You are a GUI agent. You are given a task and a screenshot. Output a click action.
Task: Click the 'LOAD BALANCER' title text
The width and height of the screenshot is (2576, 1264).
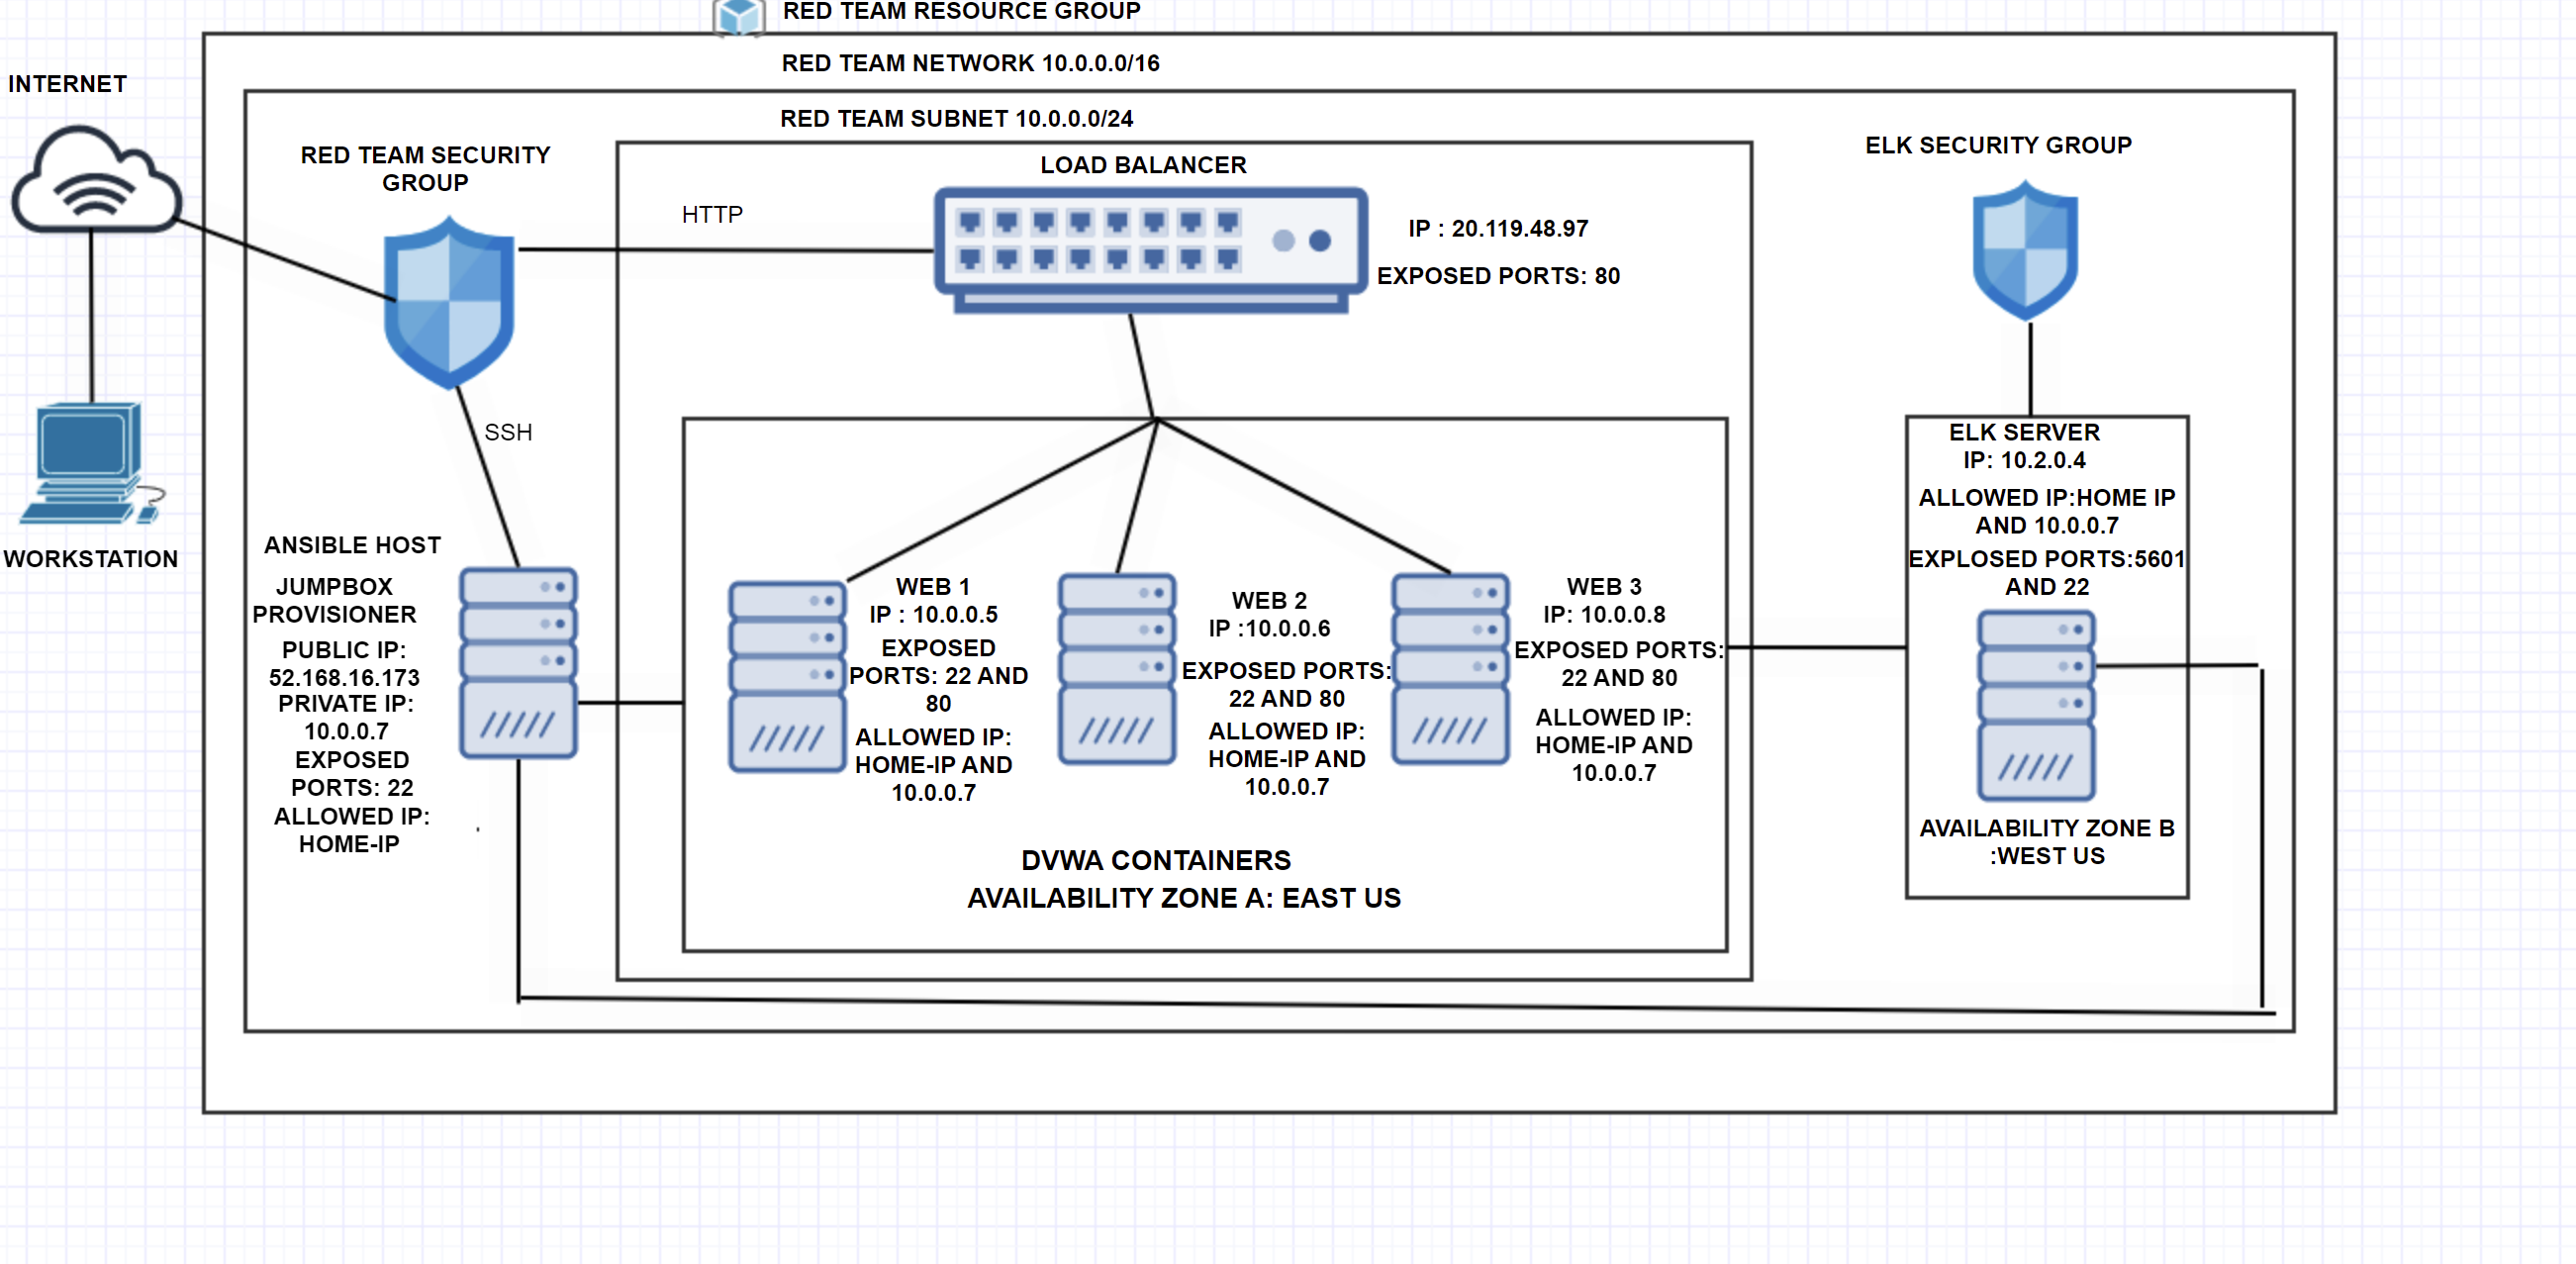point(1143,165)
